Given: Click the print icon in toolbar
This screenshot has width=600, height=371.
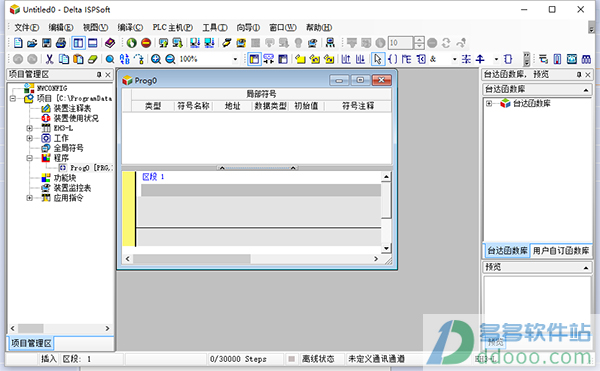Looking at the screenshot, I should [61, 43].
